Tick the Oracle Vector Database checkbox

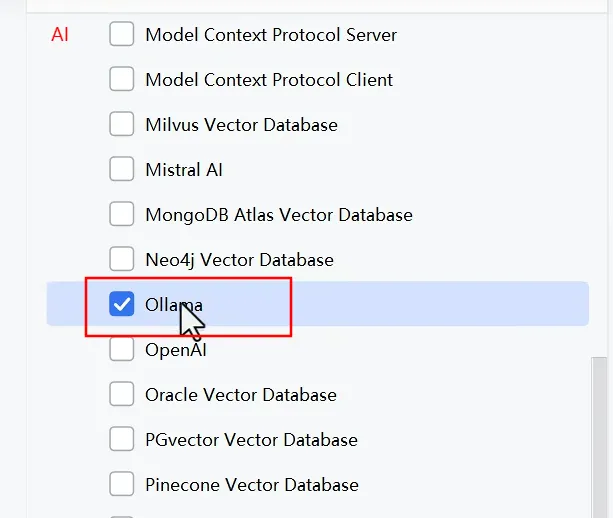(122, 395)
